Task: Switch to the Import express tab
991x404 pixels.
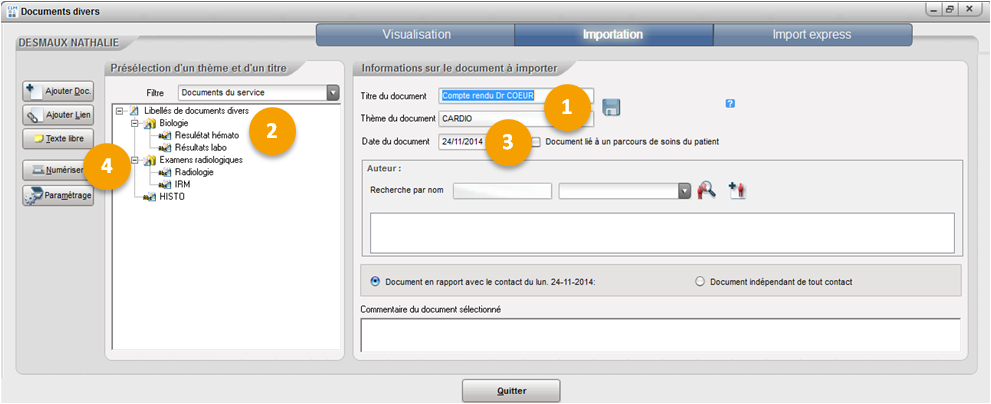Action: click(811, 34)
